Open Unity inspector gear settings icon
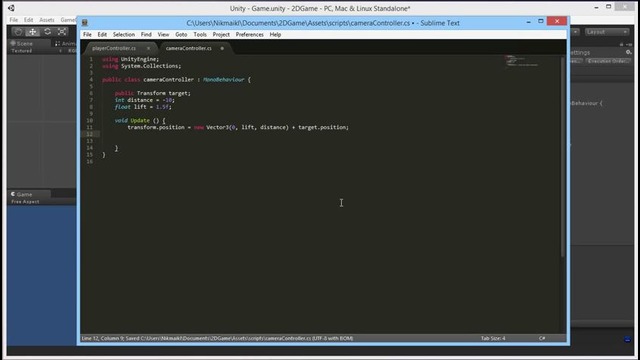Screen dimensions: 640x360 (x=629, y=52)
